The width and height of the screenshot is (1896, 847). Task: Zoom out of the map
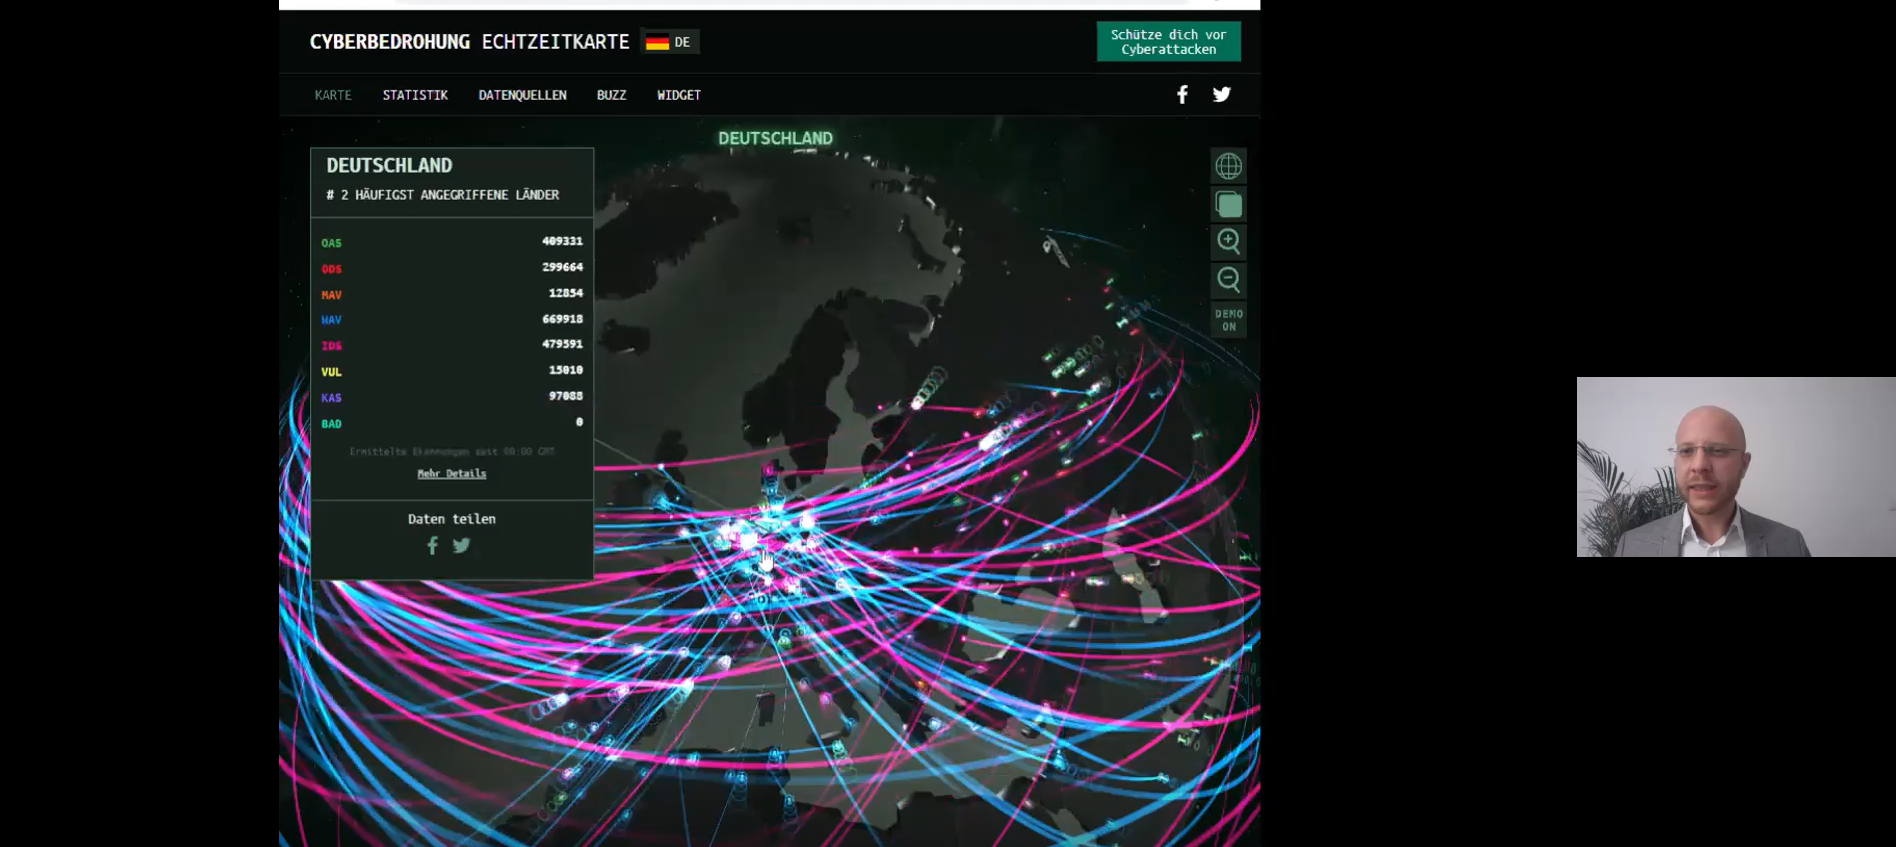pyautogui.click(x=1228, y=280)
